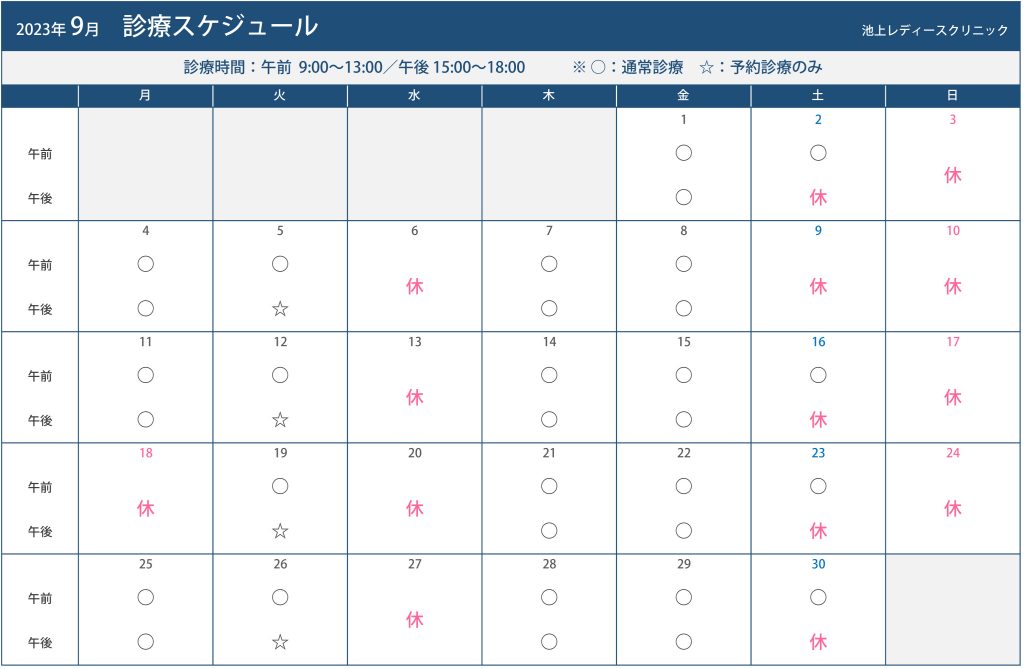Click the star on September 5 afternoon
1024x669 pixels.
(280, 308)
